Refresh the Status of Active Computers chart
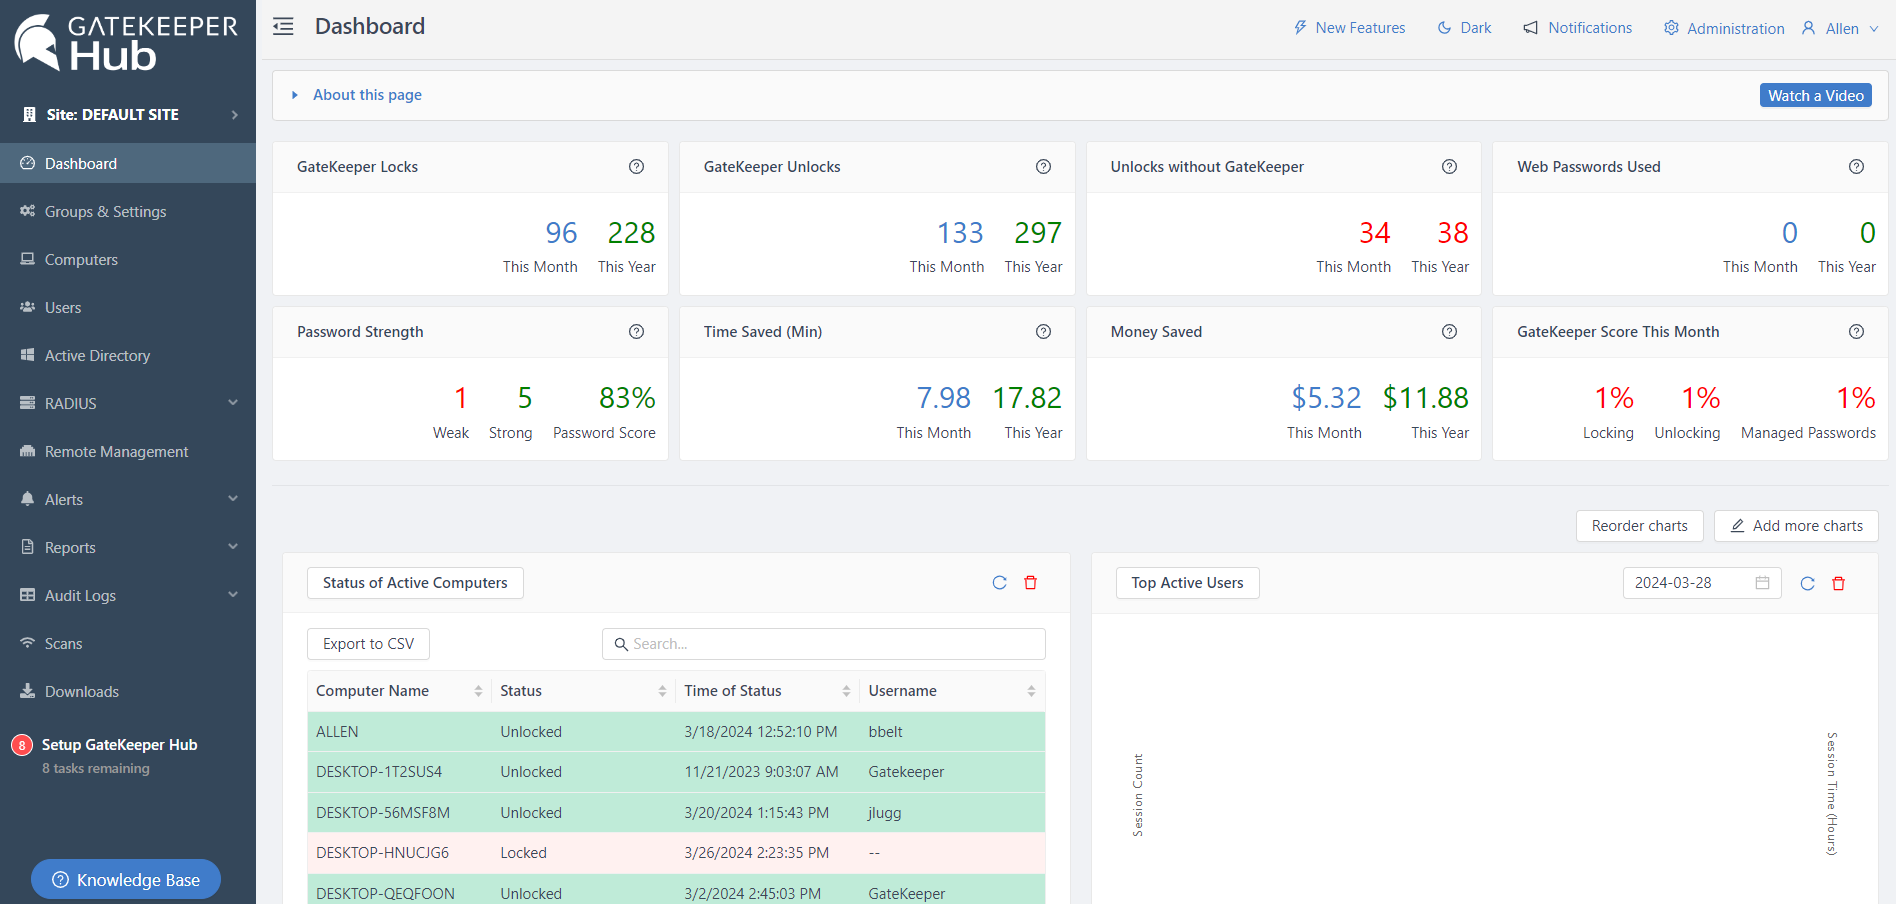This screenshot has height=904, width=1896. [x=999, y=583]
